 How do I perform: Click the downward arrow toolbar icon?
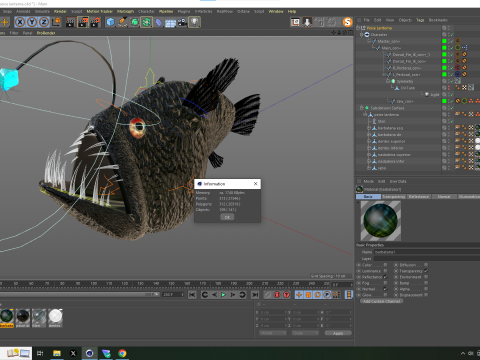click(307, 22)
